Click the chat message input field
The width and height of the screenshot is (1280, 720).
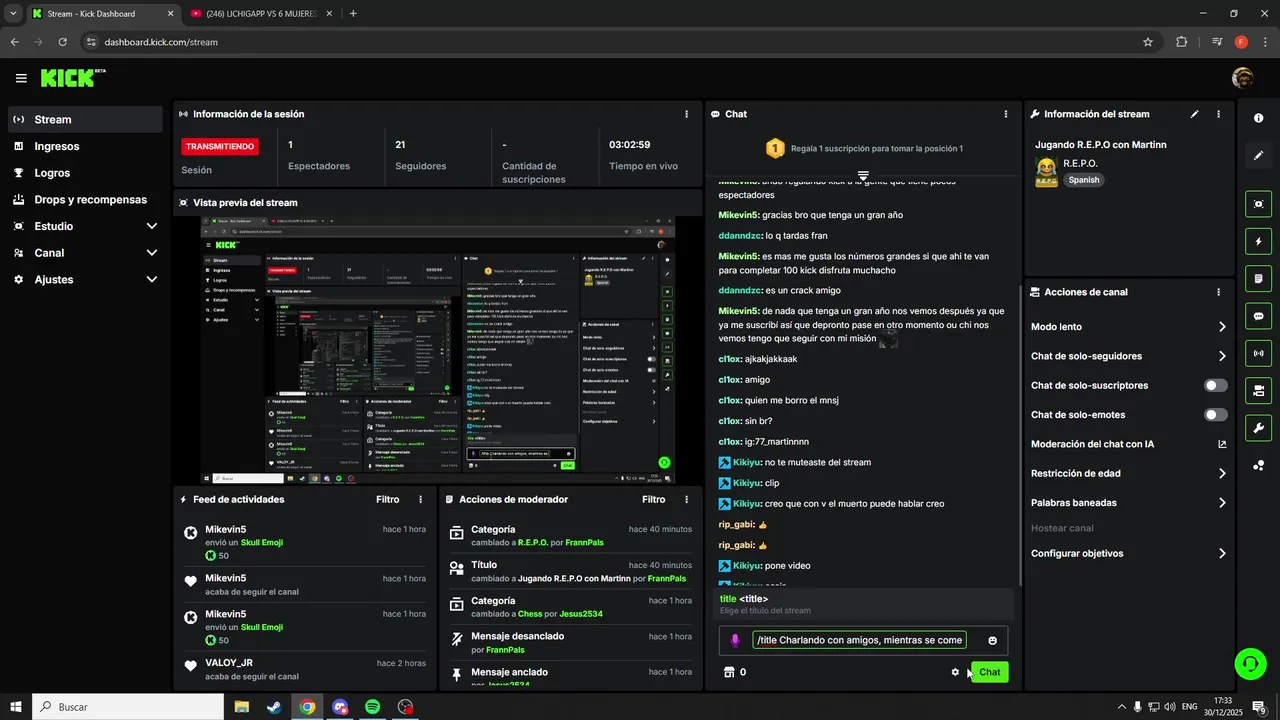(x=860, y=640)
